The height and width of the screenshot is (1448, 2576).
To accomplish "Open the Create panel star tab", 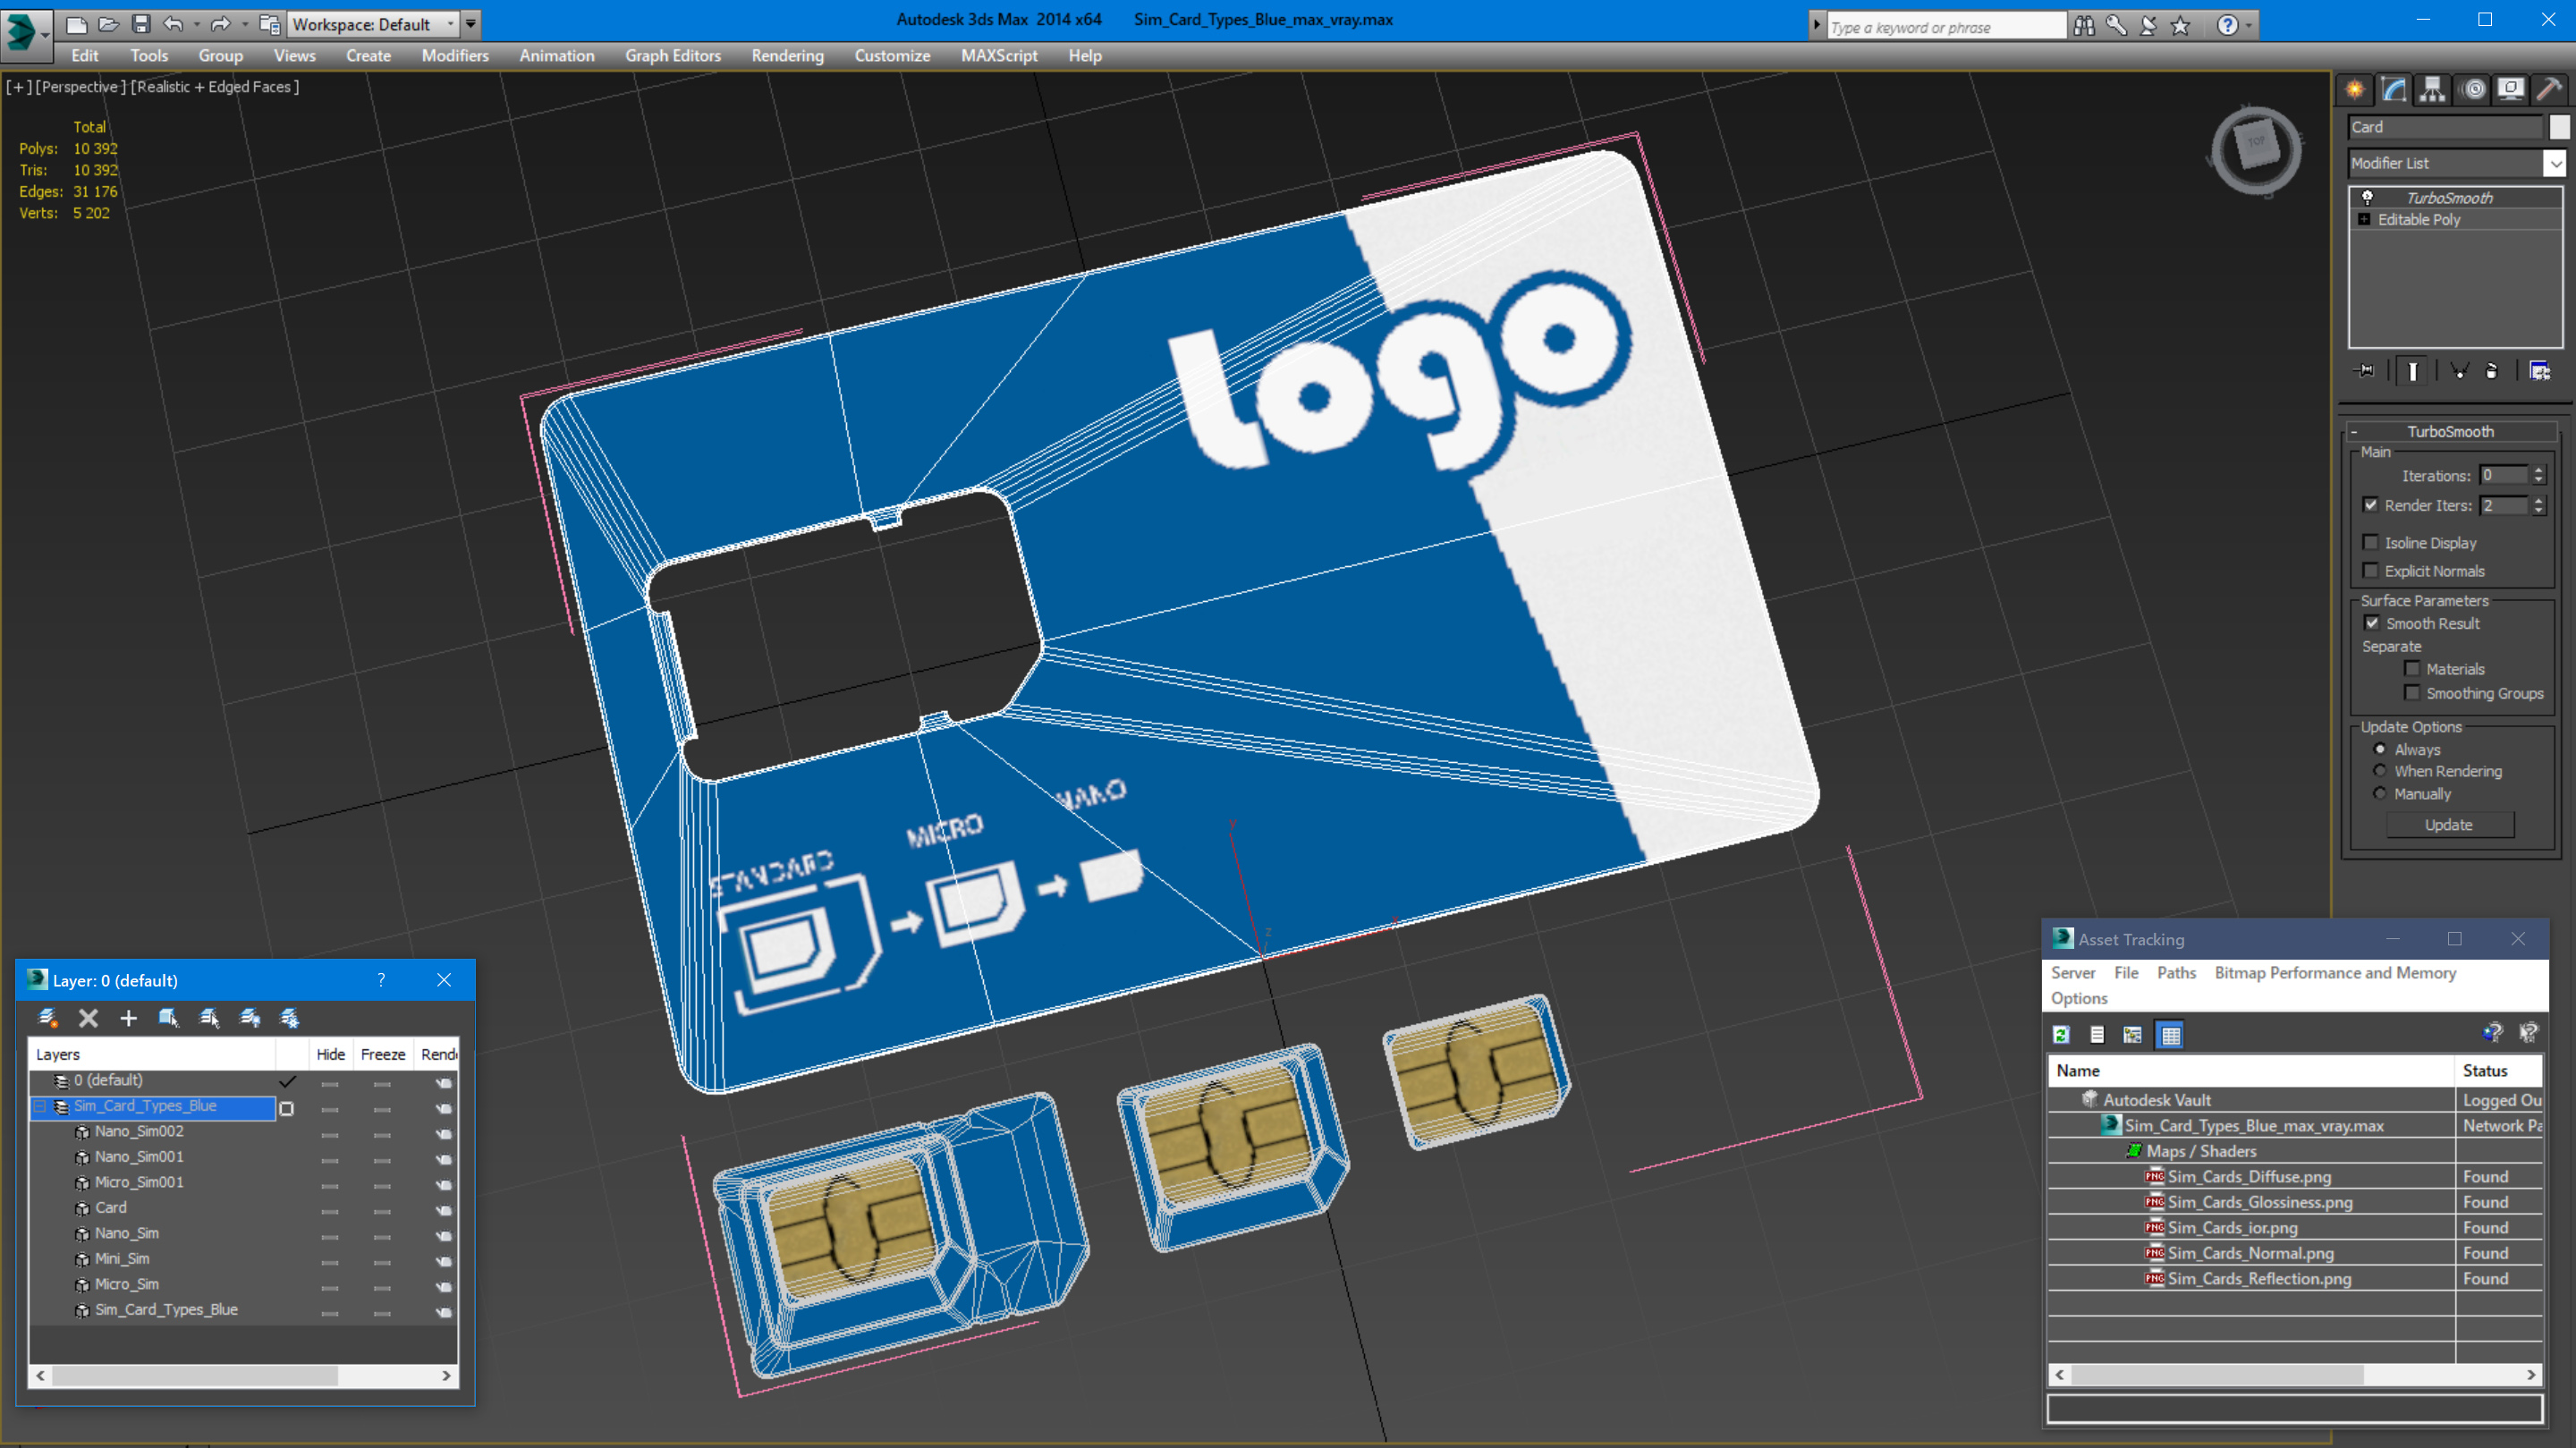I will (2354, 90).
